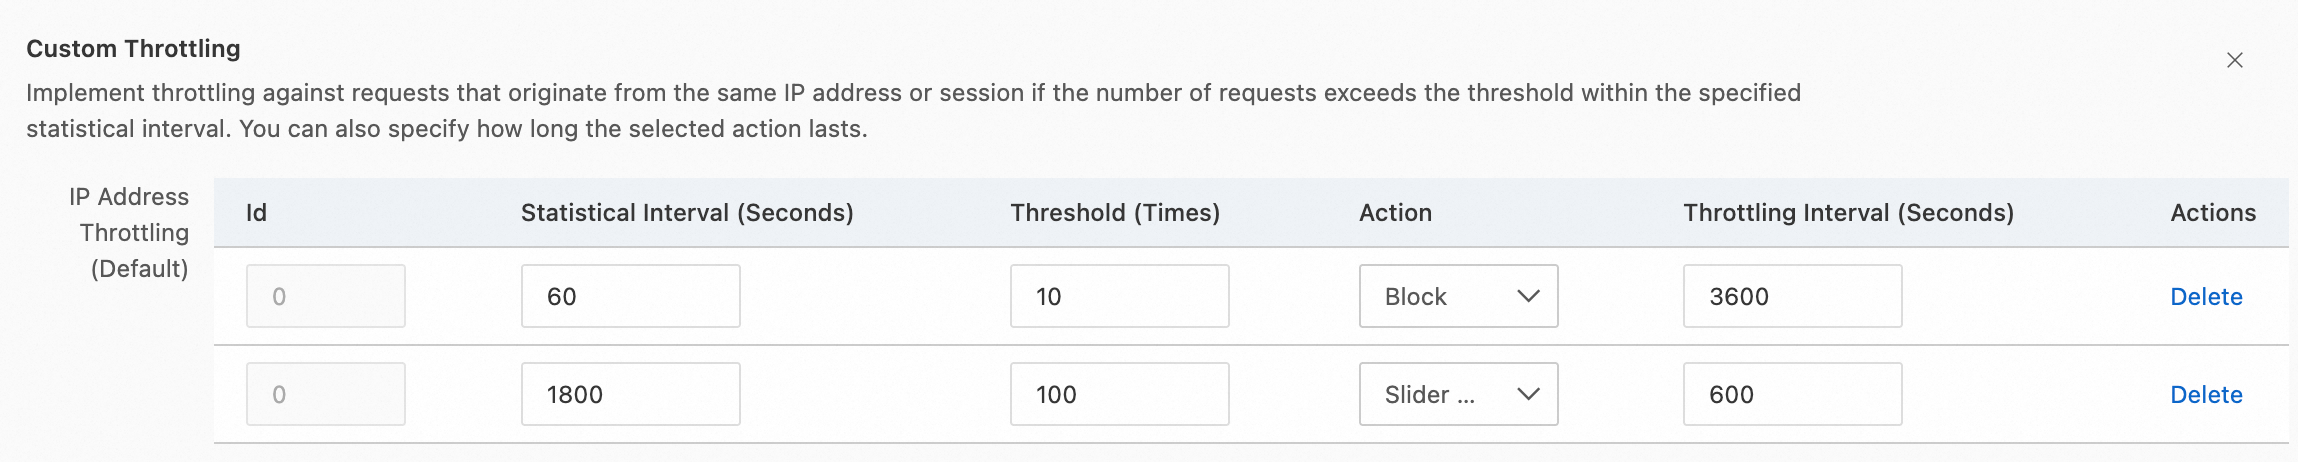Delete the rule with interval 1800
The image size is (2298, 462).
coord(2205,394)
